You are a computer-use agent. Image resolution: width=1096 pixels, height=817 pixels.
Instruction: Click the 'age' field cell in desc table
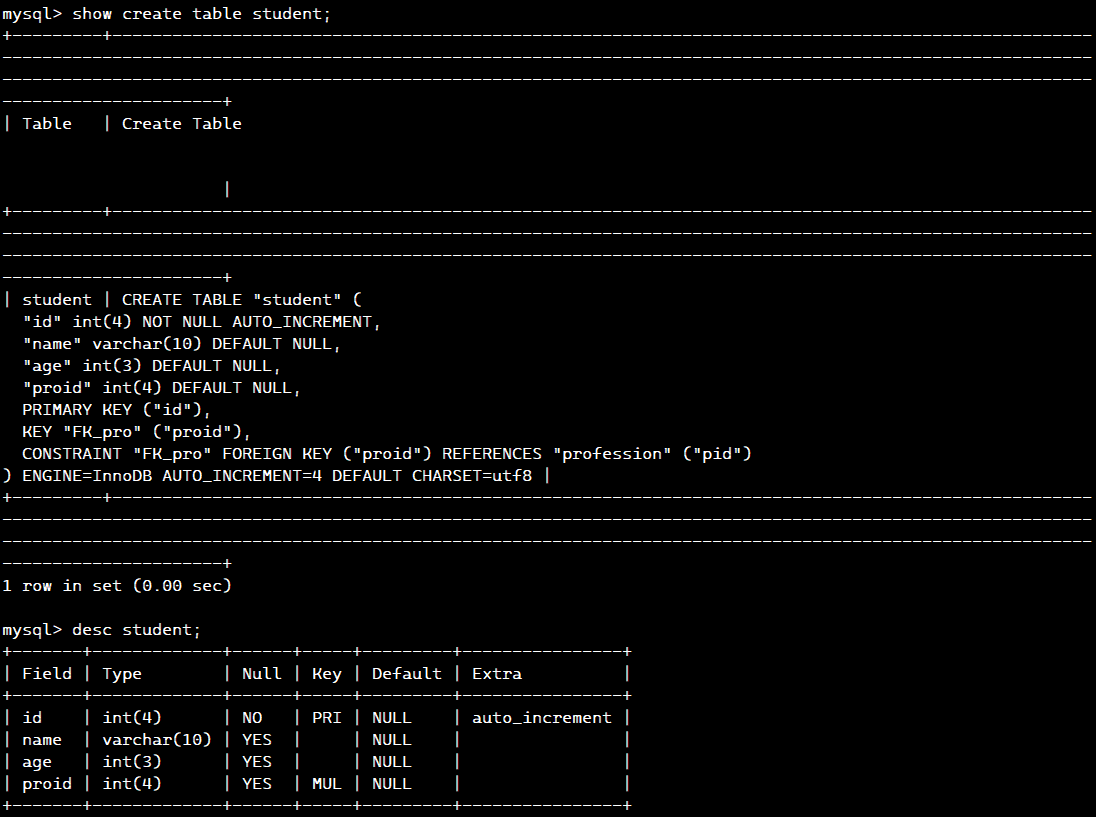tap(36, 762)
